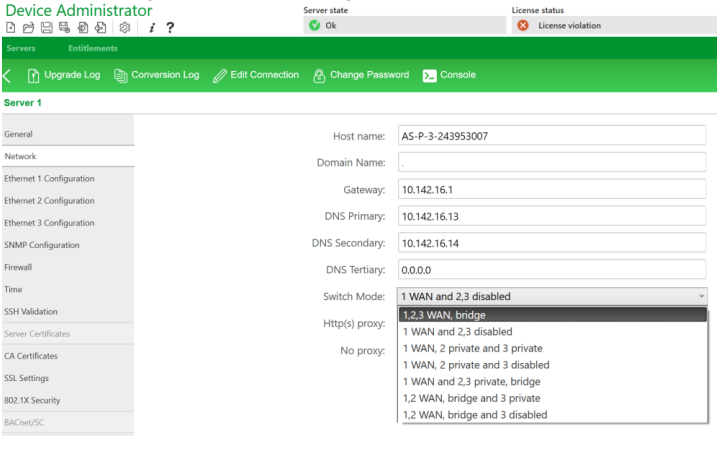This screenshot has width=725, height=454.
Task: Open SSL Settings
Action: pyautogui.click(x=68, y=378)
